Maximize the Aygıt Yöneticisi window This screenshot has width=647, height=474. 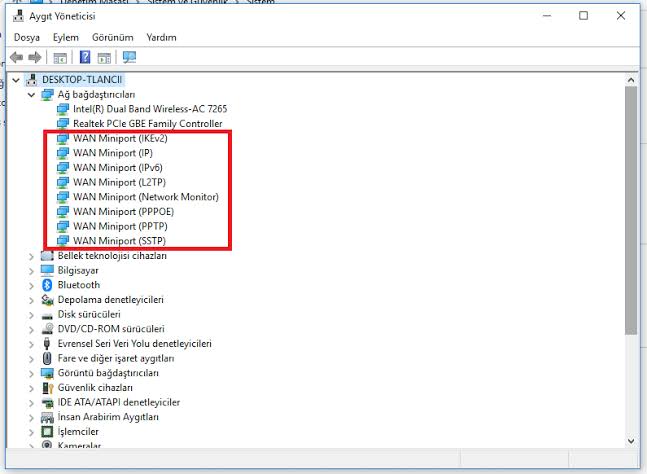583,16
